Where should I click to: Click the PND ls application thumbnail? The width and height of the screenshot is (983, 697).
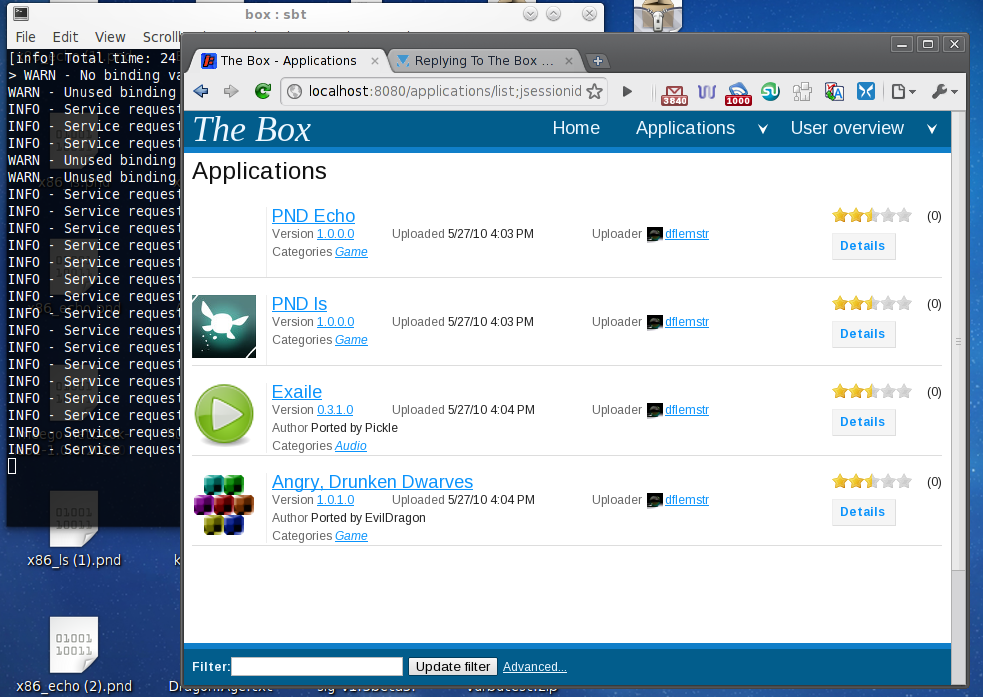coord(224,327)
